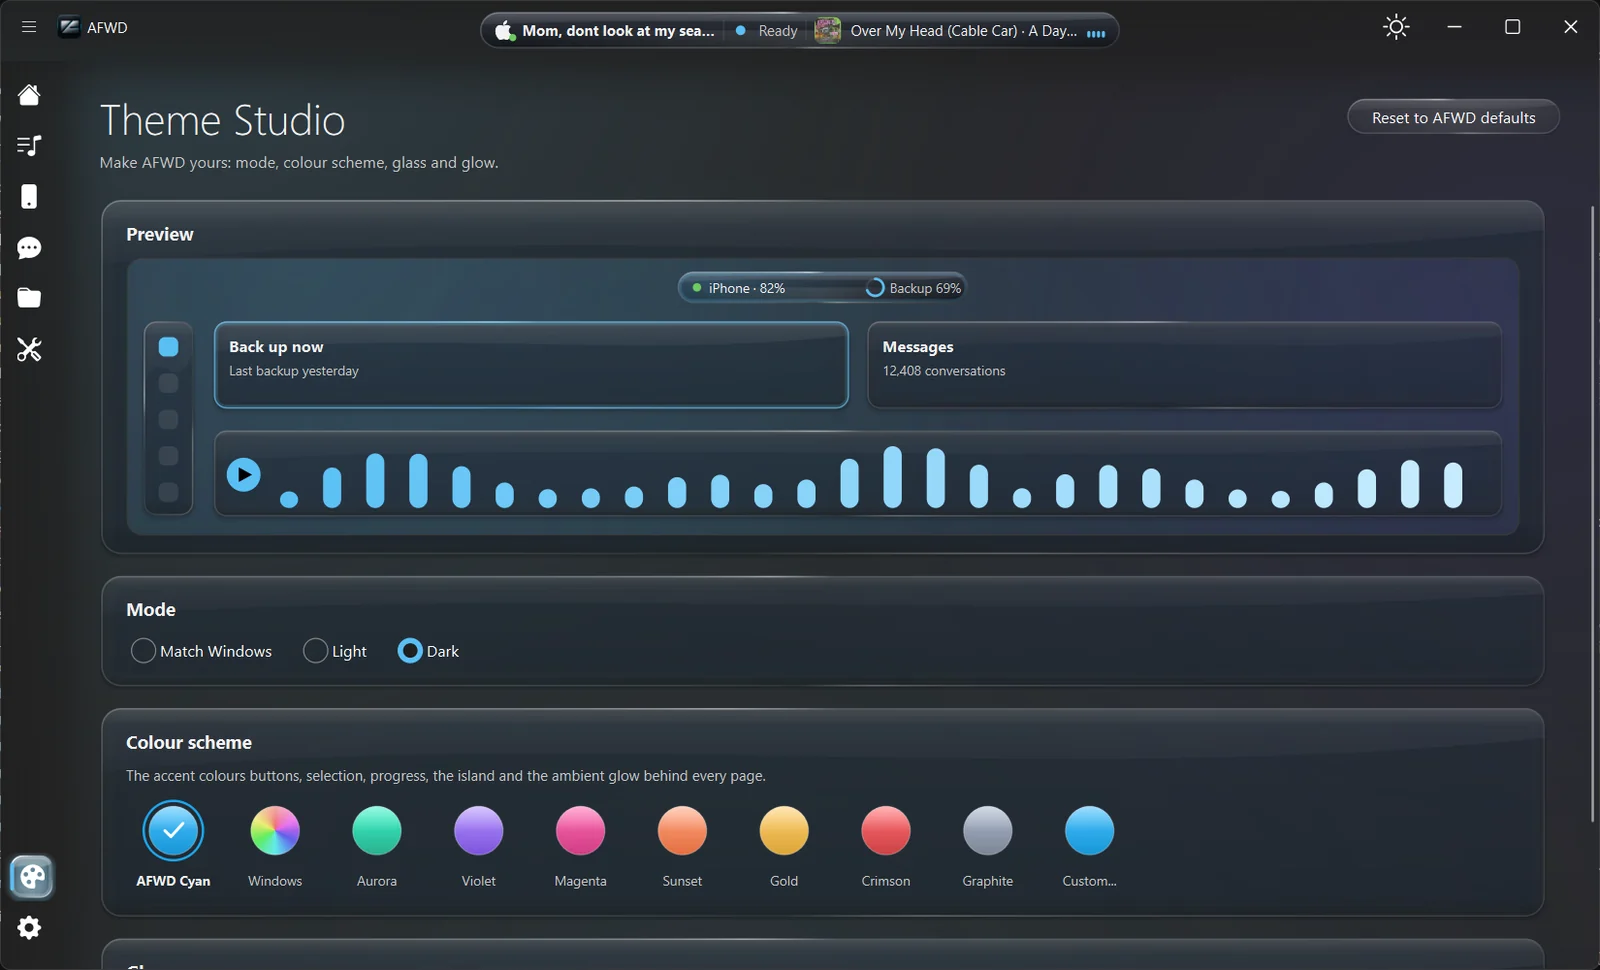The image size is (1600, 970).
Task: Open the Custom... colour picker swatch
Action: 1089,831
